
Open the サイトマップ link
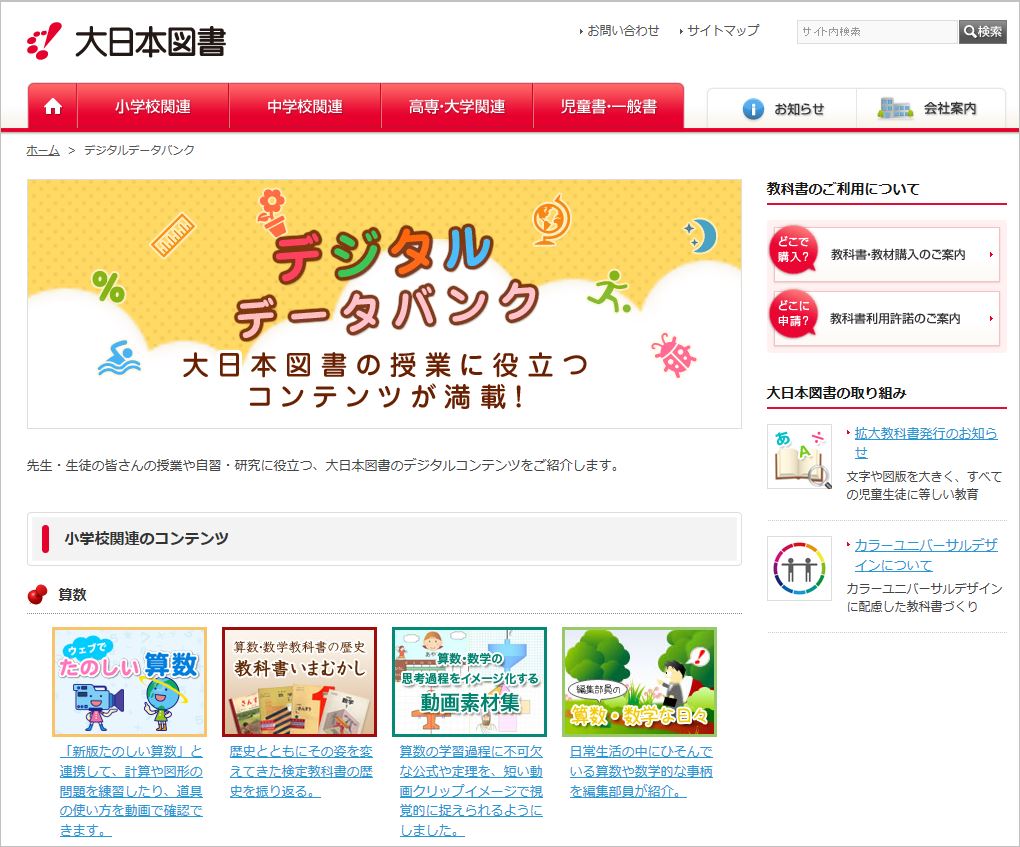coord(722,31)
